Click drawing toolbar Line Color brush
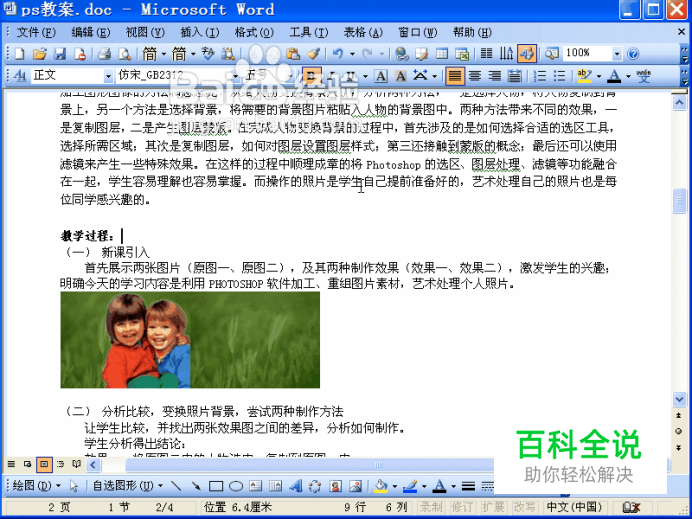 410,486
